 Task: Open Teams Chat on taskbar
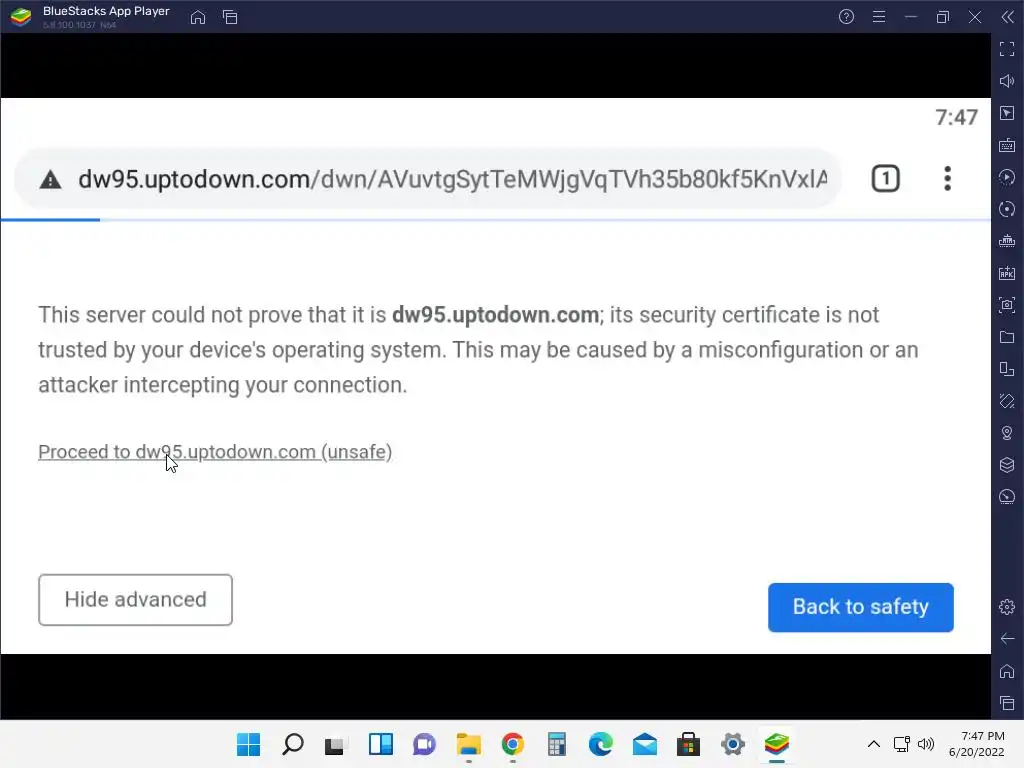(424, 744)
